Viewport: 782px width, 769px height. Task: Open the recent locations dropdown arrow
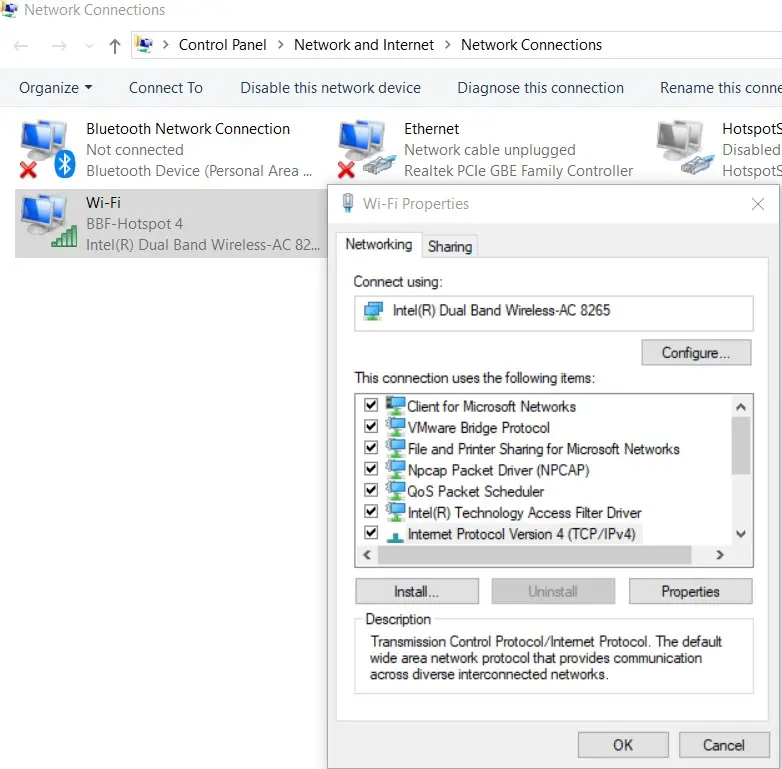tap(89, 46)
